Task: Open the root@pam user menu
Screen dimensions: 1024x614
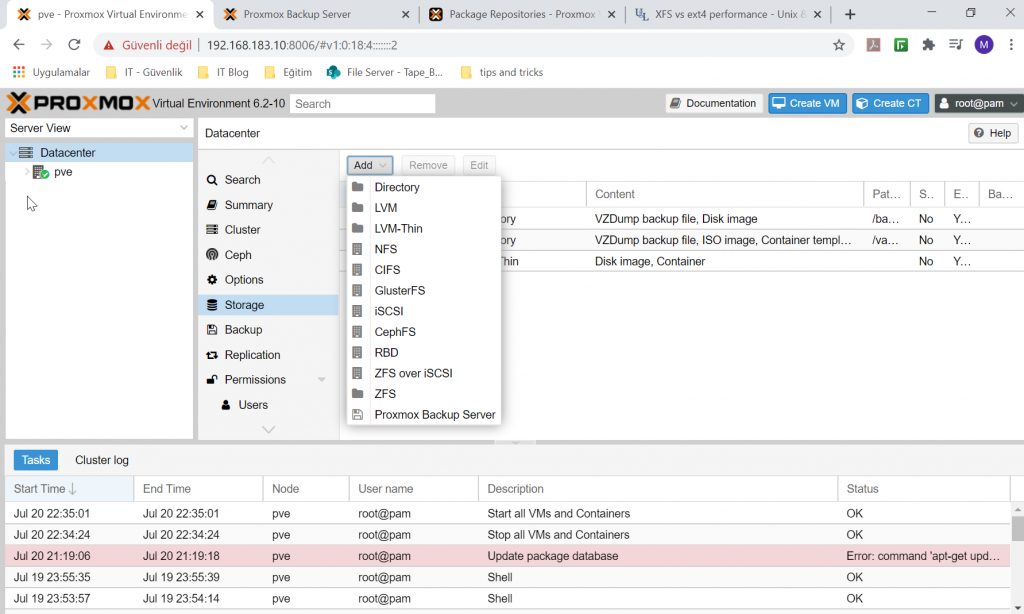Action: tap(978, 103)
